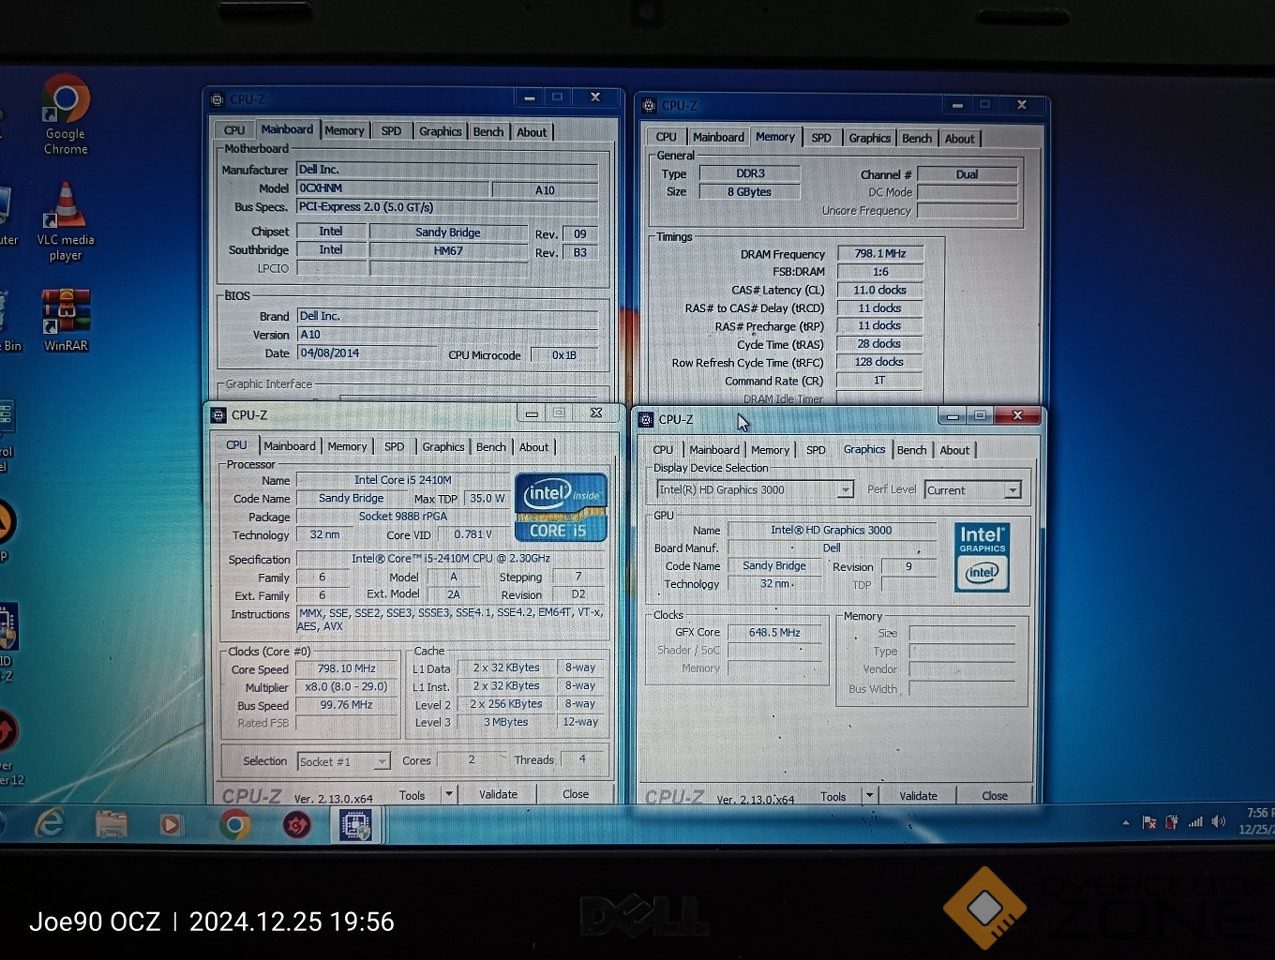Click the motherboard Model field 0CXHNM
Screen dimensions: 1275x960
[393, 188]
